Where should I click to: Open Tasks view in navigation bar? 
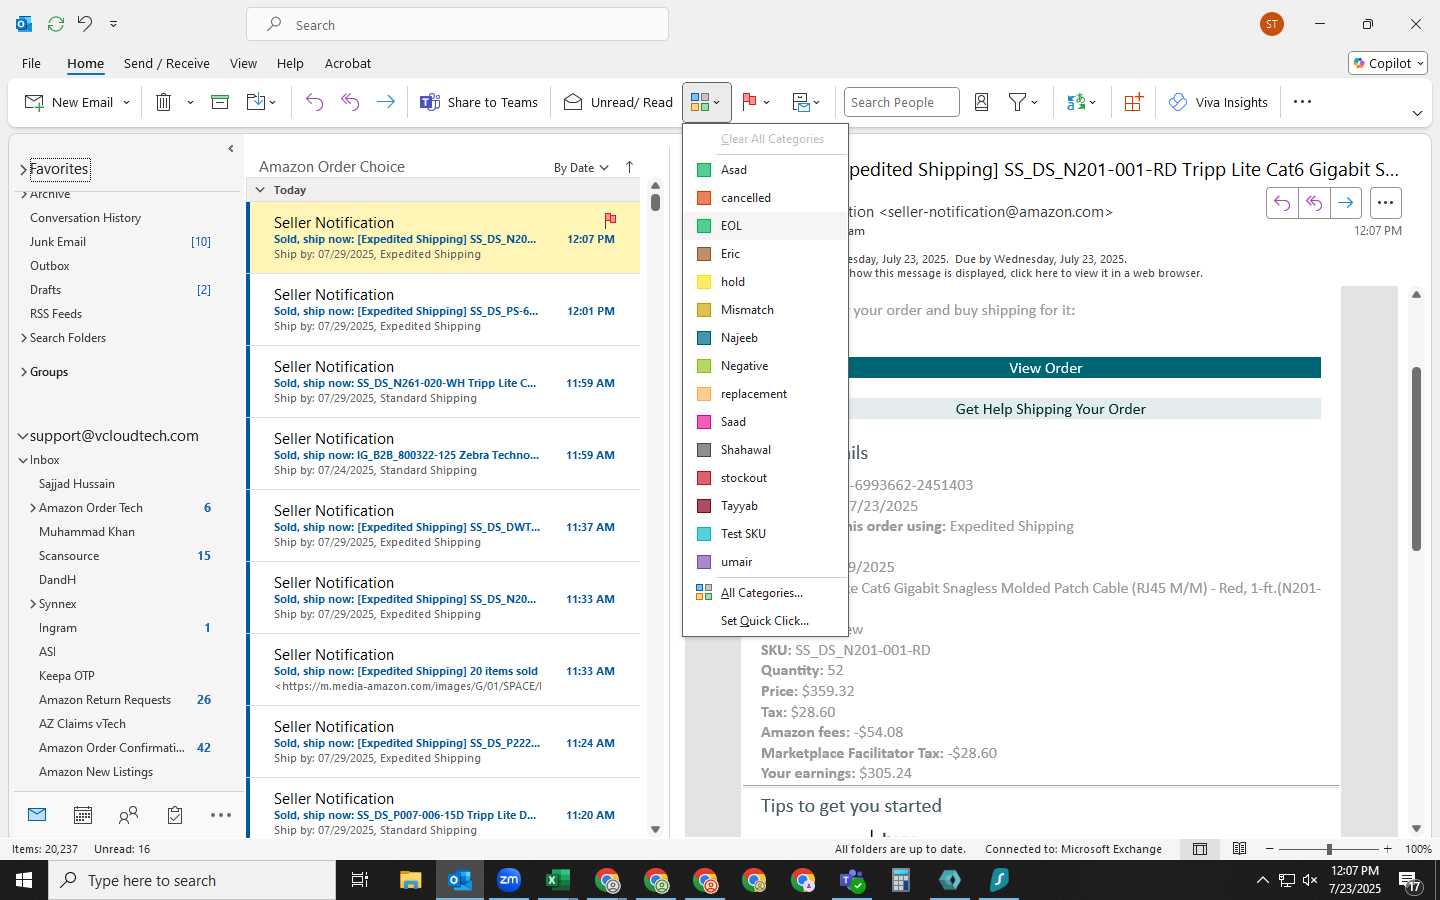click(175, 815)
